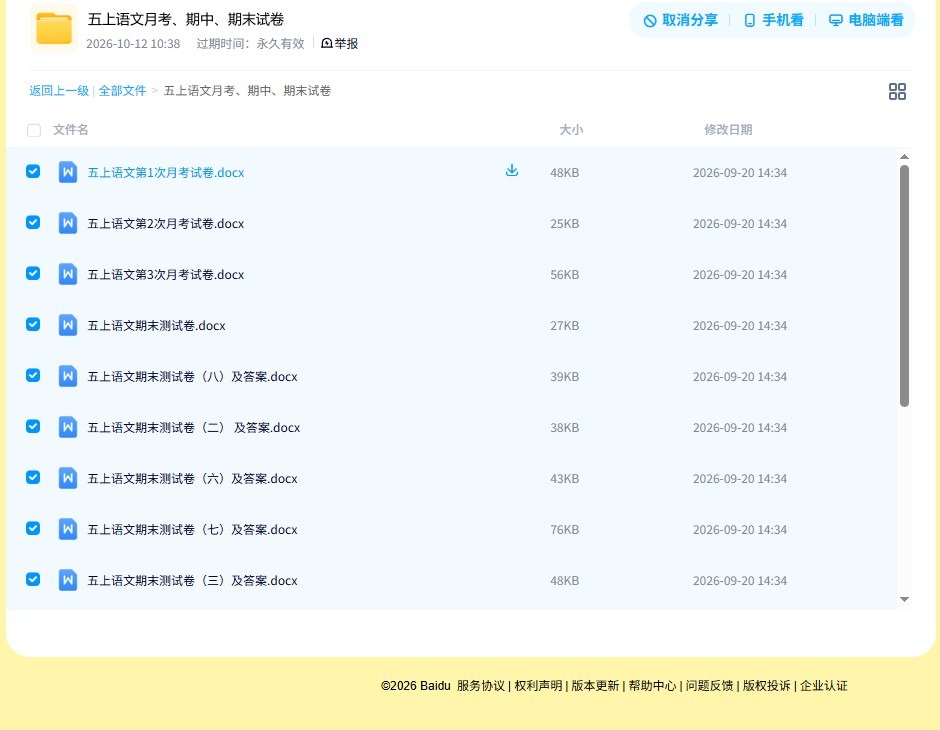
Task: Click scrollbar down arrow of file list
Action: (904, 599)
